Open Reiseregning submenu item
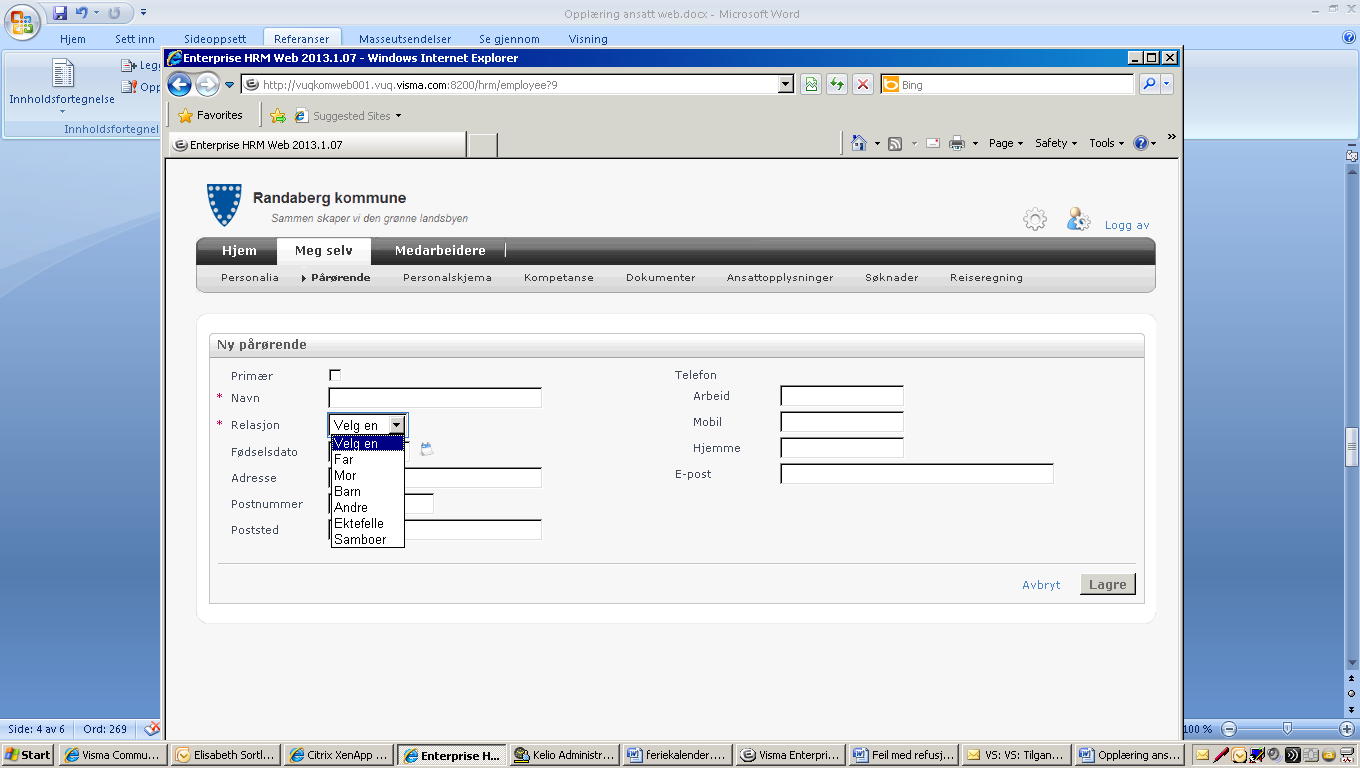The width and height of the screenshot is (1360, 768). point(986,278)
